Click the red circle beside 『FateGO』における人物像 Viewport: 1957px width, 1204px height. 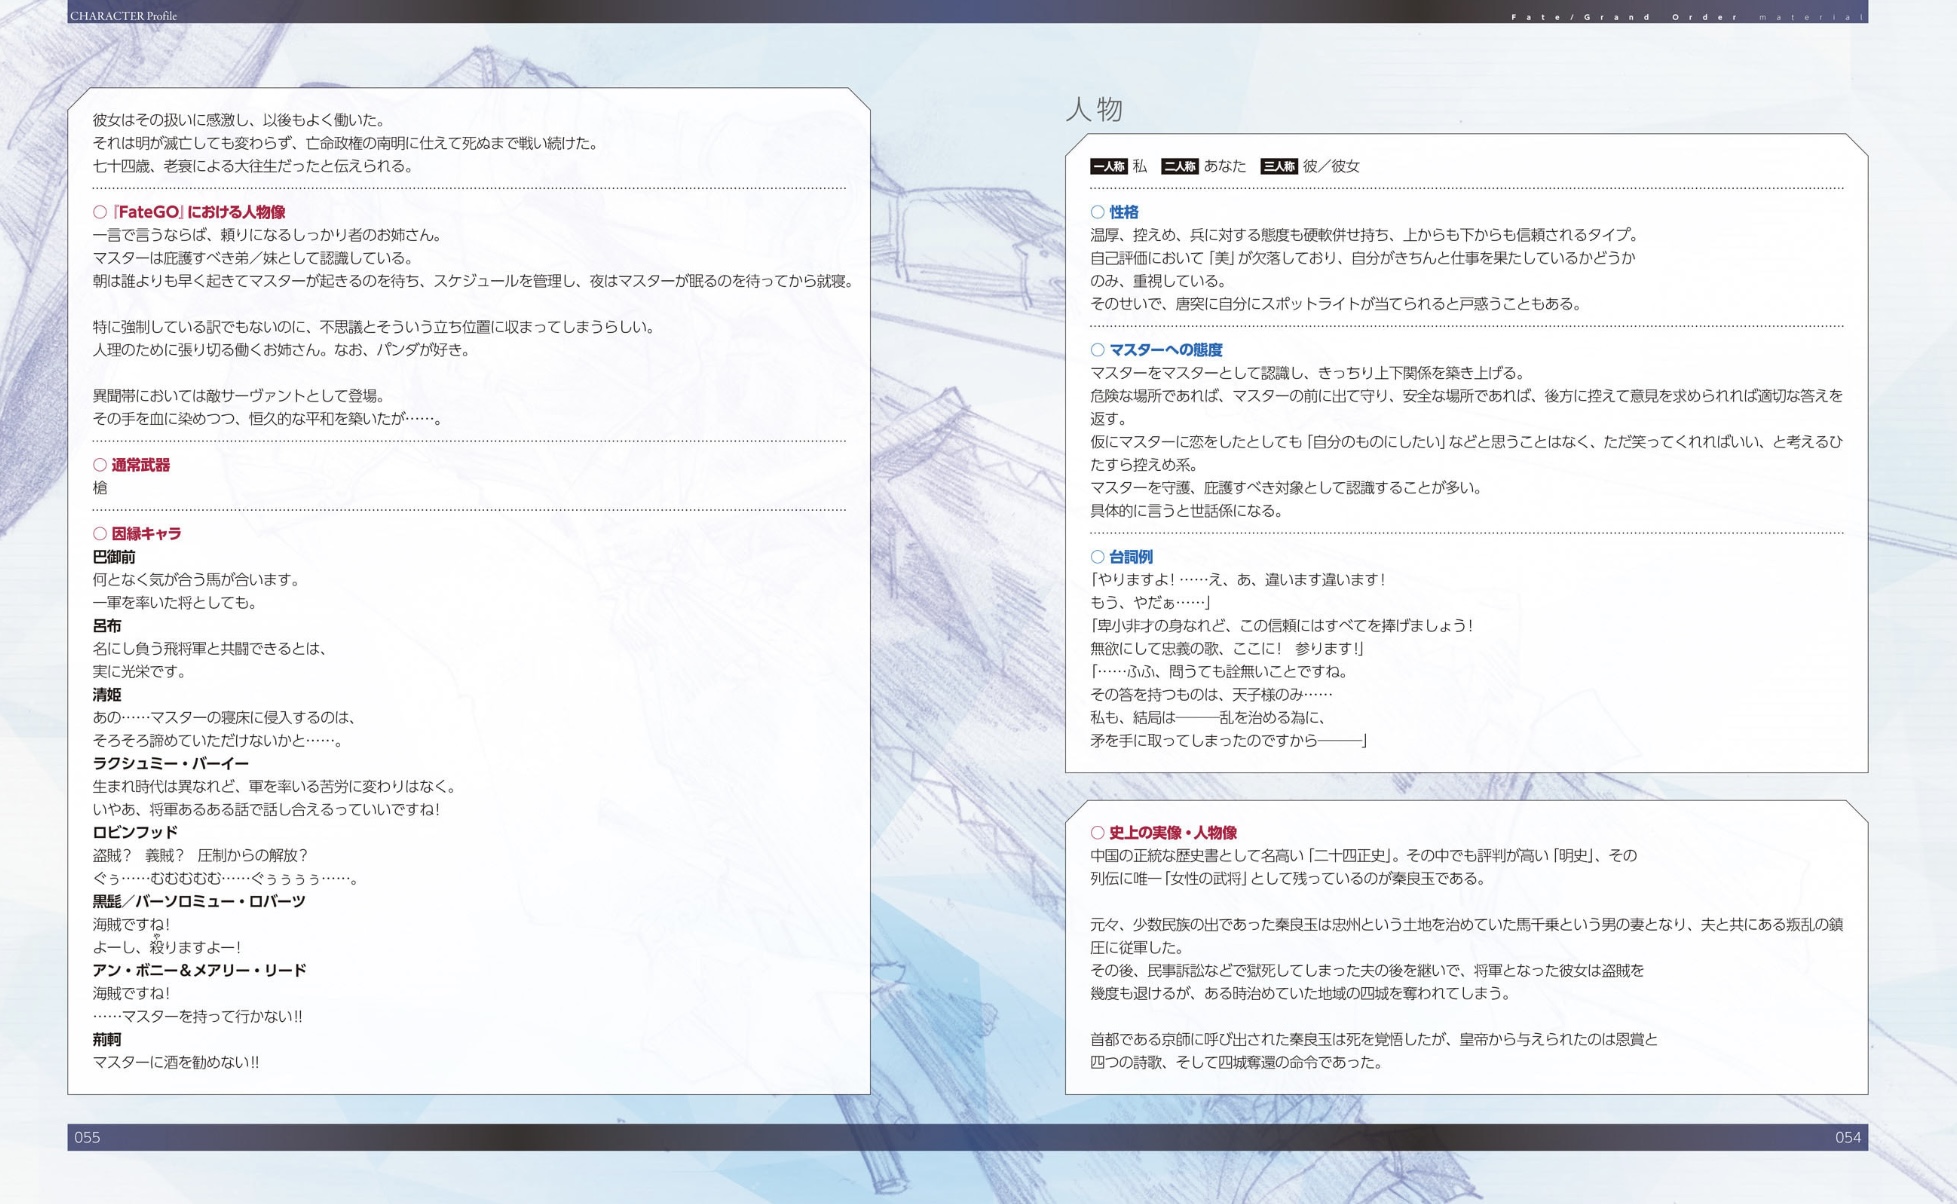[100, 212]
